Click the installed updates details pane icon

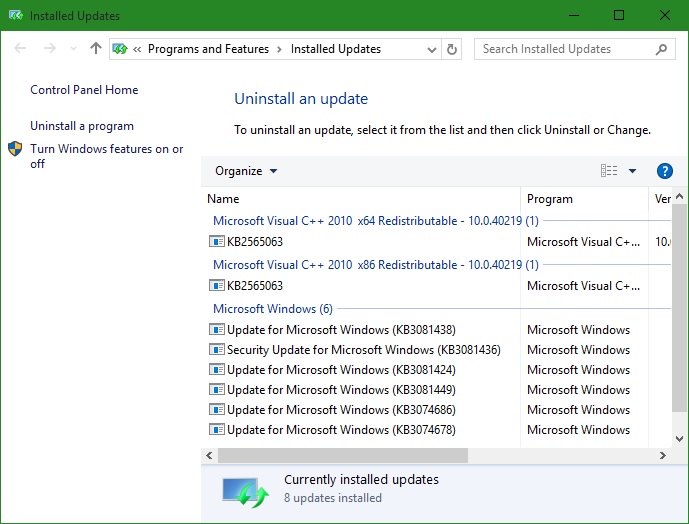pos(245,492)
